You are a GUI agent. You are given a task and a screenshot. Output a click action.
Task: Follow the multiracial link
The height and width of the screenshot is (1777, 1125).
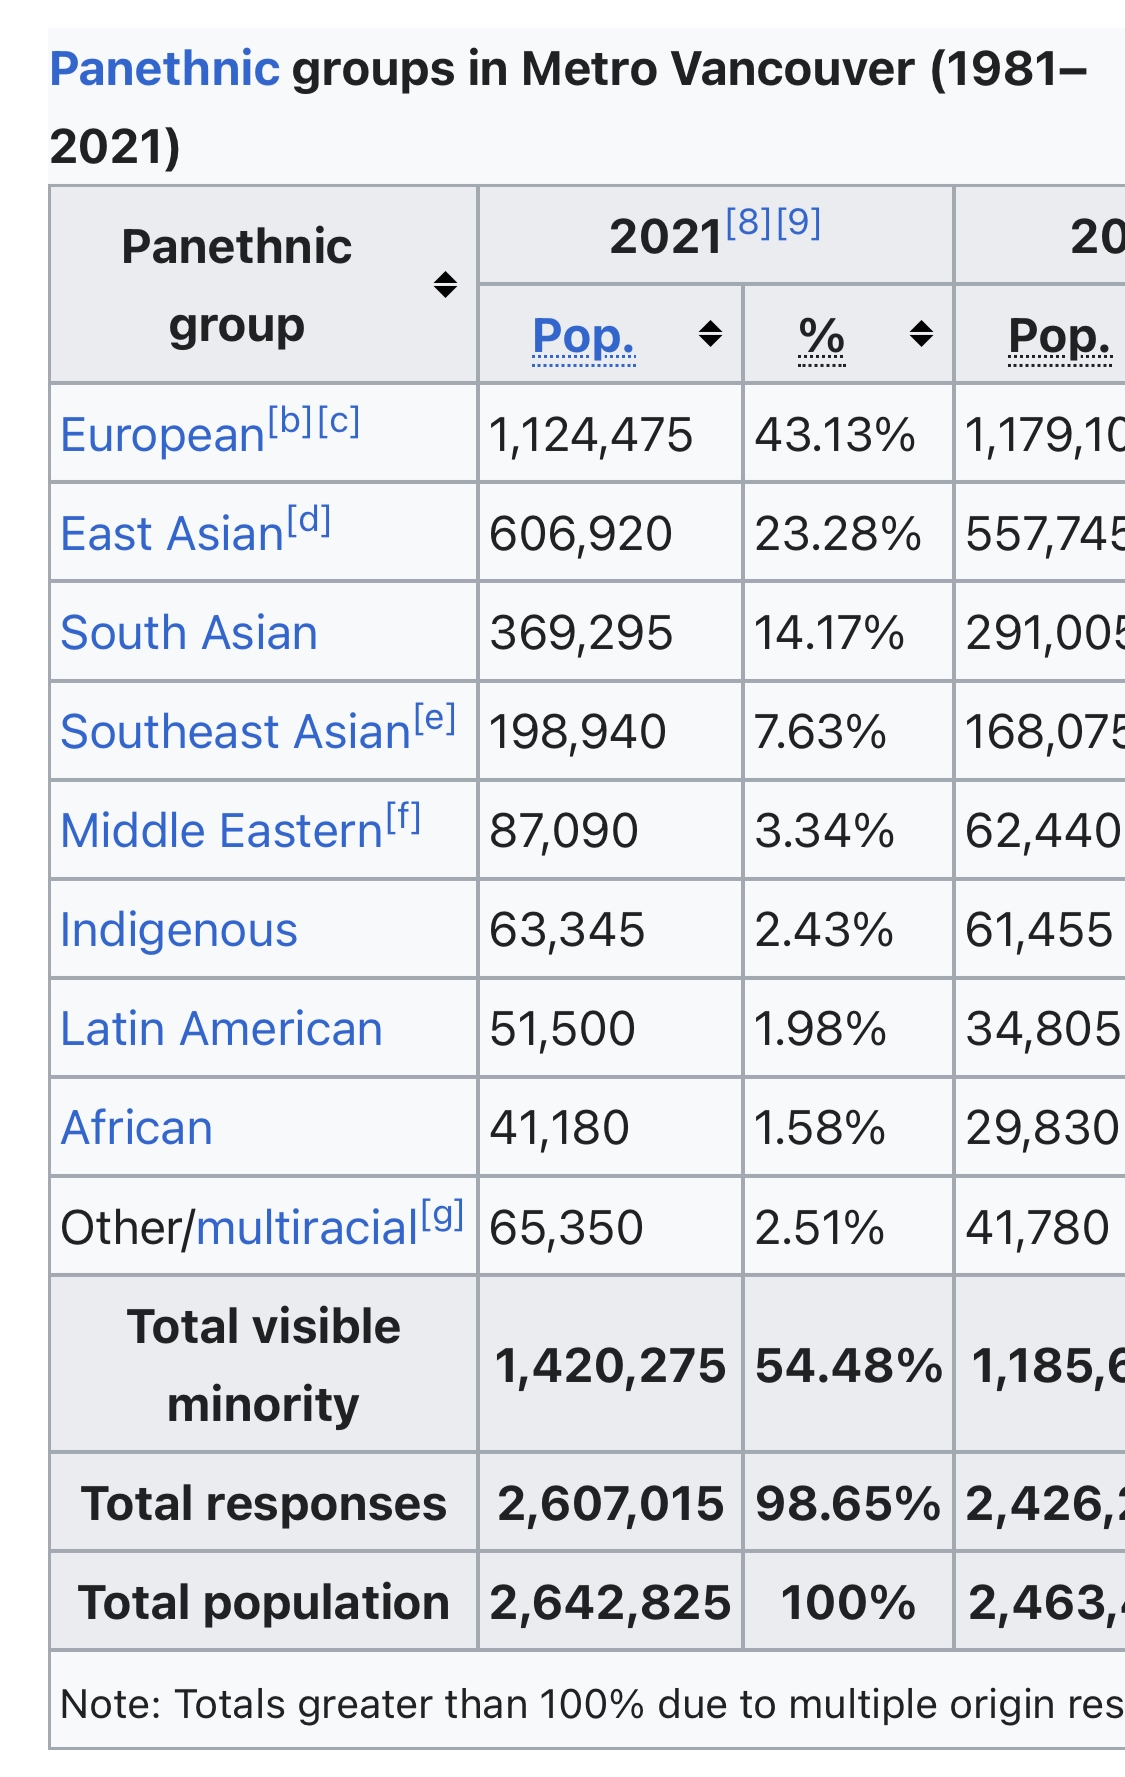(x=306, y=1228)
